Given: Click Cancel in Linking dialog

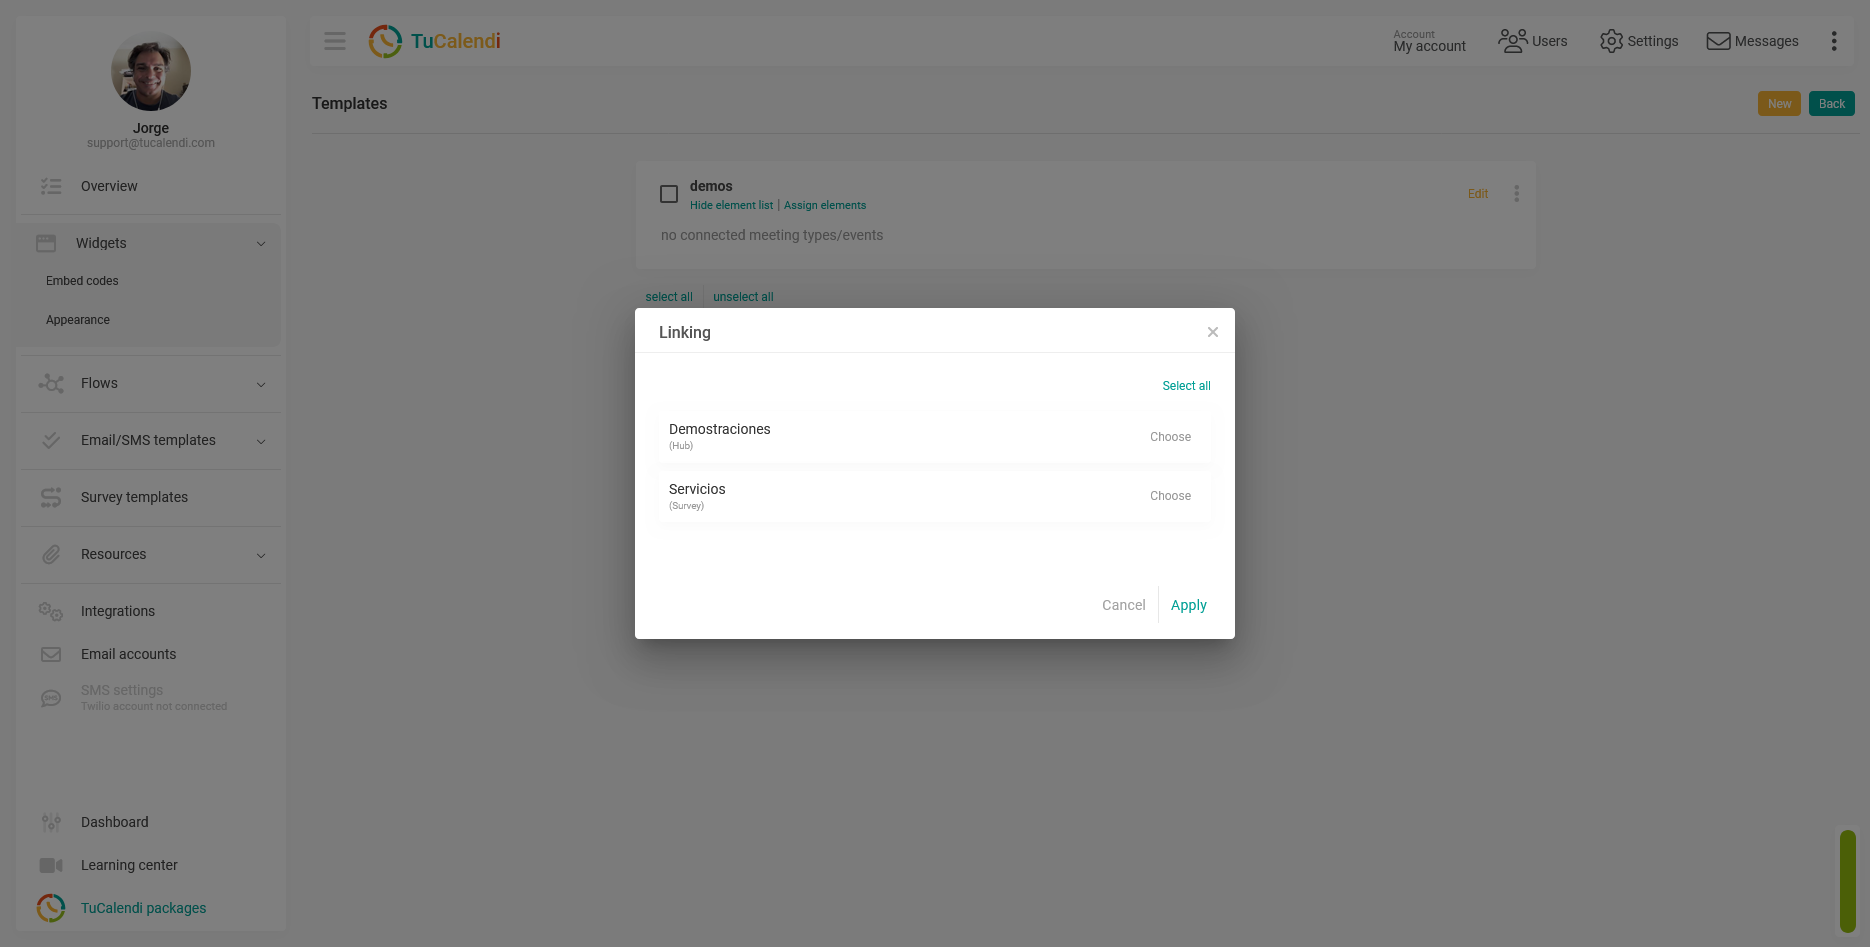Looking at the screenshot, I should coord(1123,605).
